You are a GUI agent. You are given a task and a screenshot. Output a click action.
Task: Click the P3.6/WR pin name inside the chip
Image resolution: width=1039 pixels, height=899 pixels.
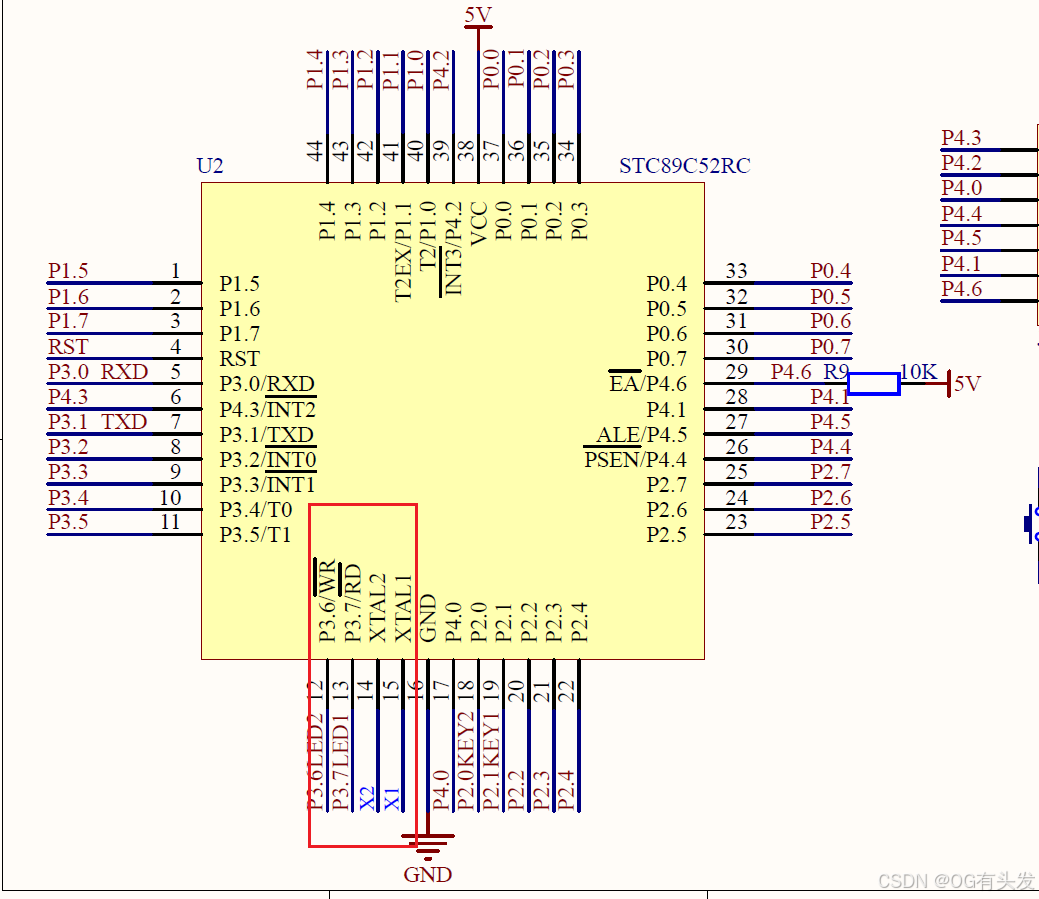[x=327, y=601]
